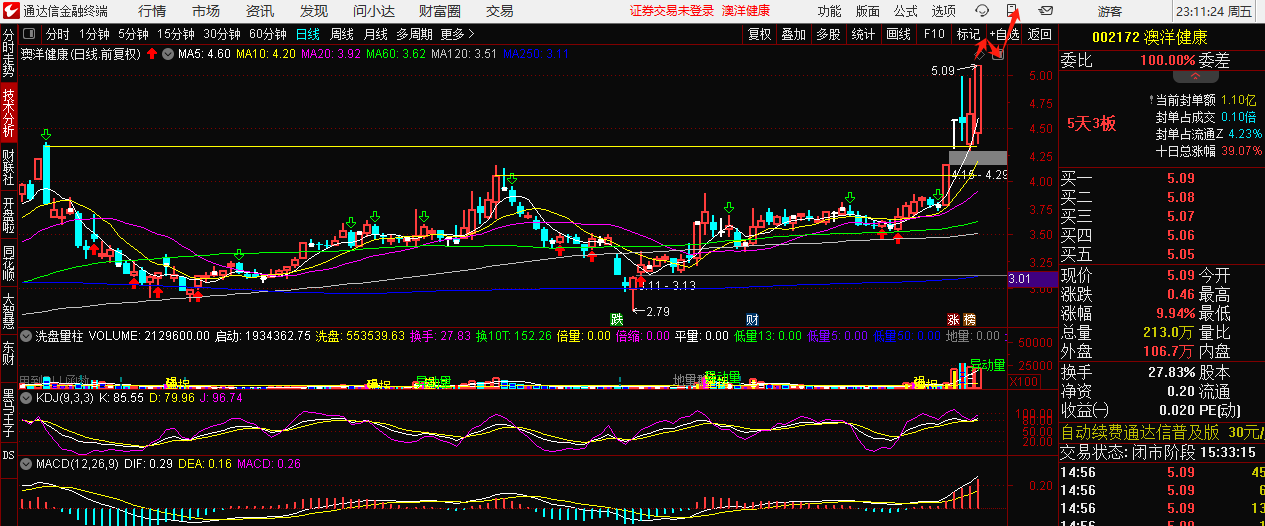Viewport: 1265px width, 526px height.
Task: Open the 公式 menu
Action: click(906, 11)
